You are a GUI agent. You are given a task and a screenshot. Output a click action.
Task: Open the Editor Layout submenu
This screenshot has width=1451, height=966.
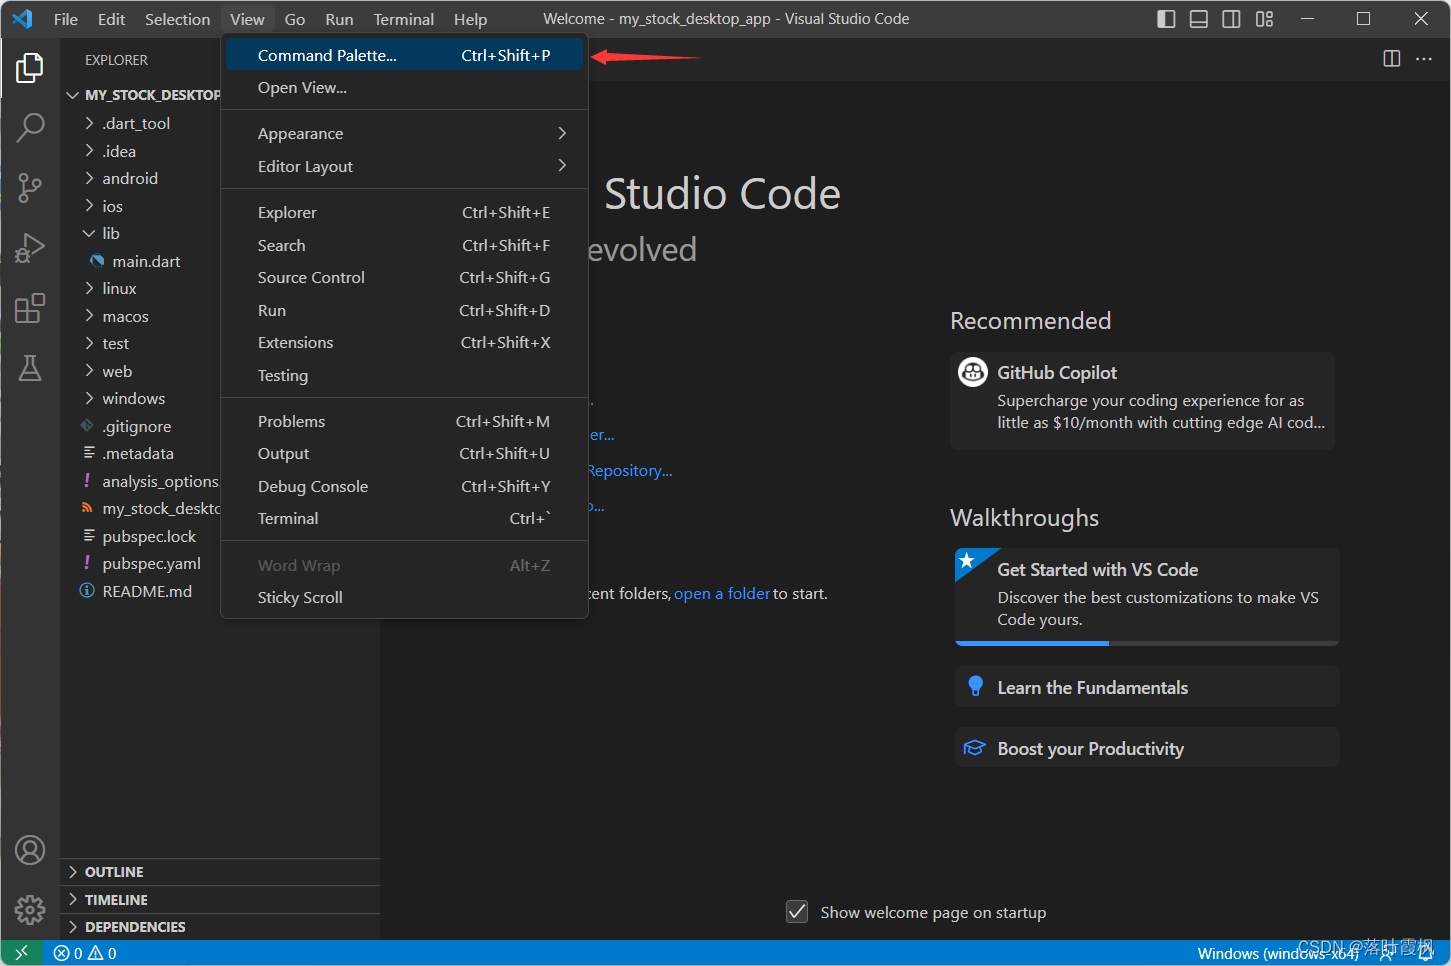(x=404, y=166)
